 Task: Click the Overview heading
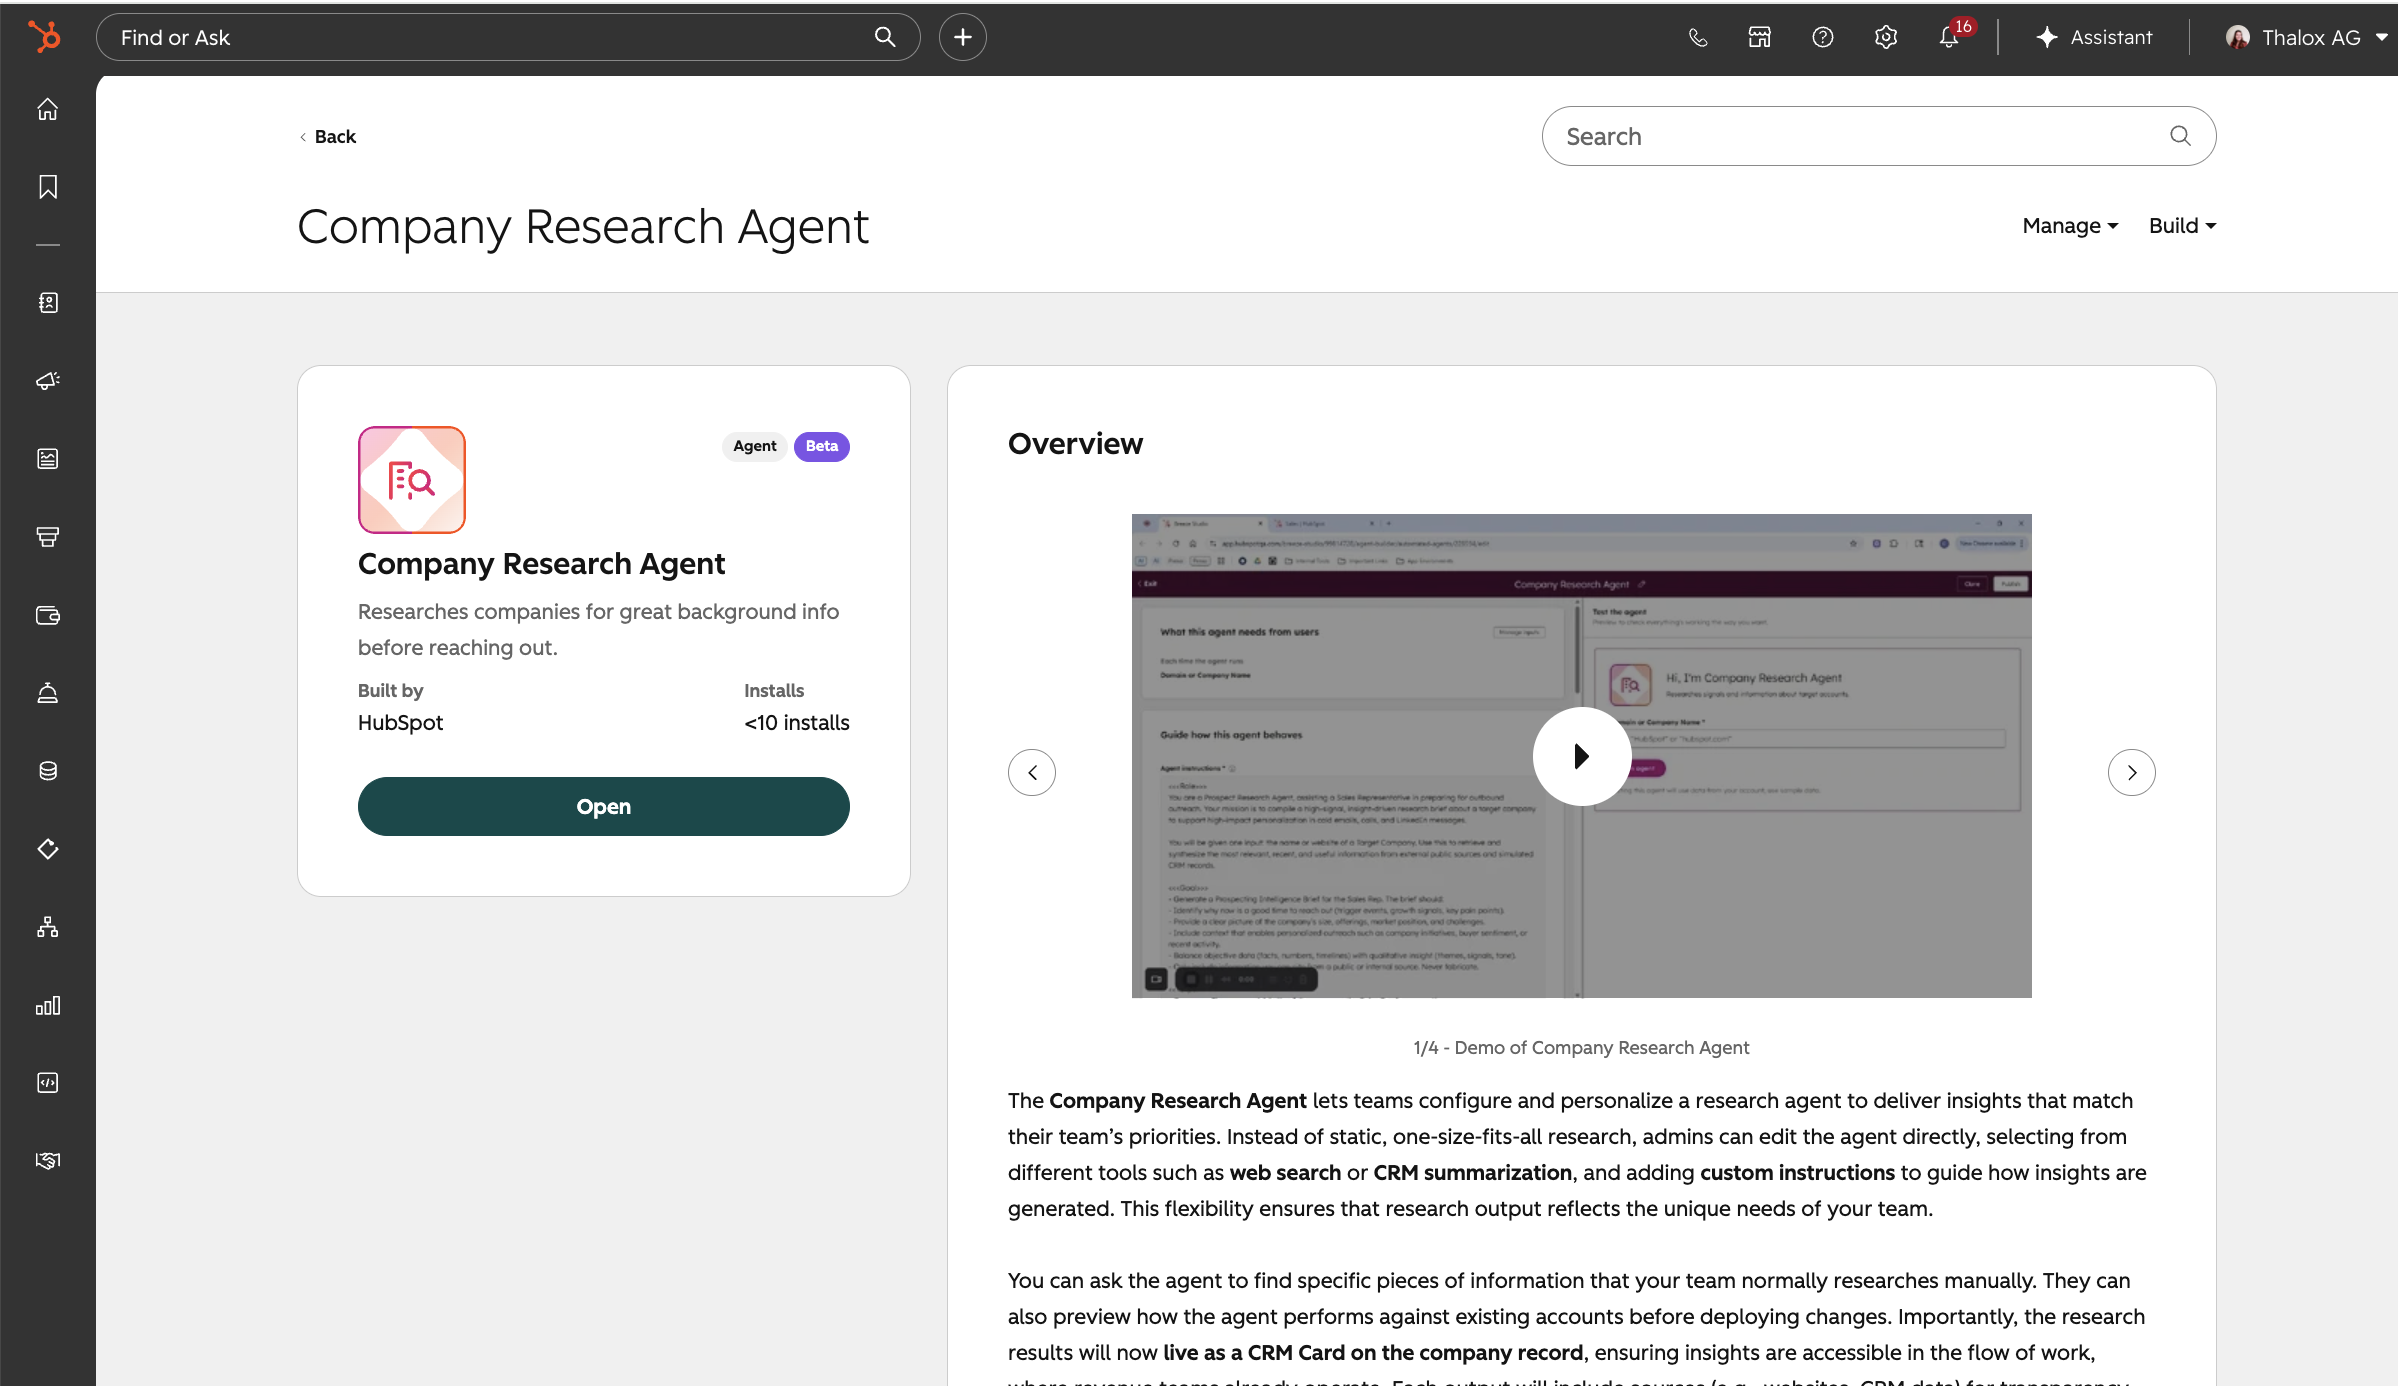click(x=1075, y=444)
